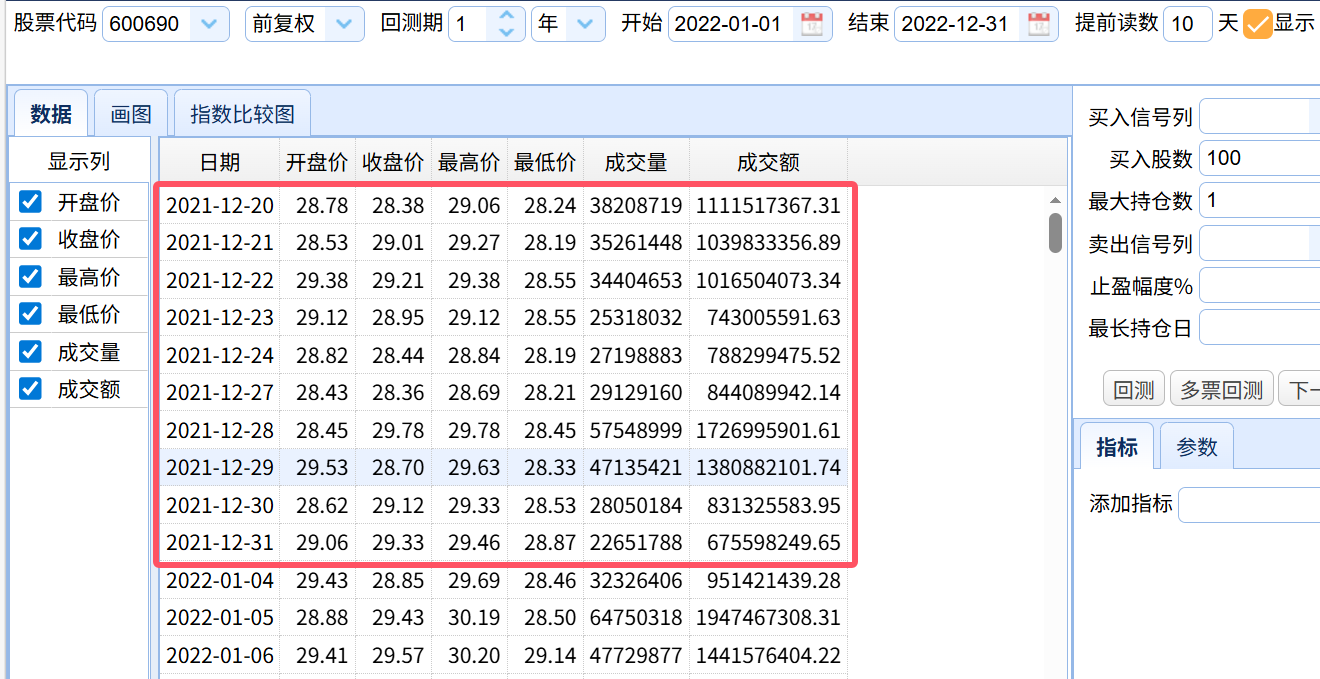Select the row dated 2021-12-22
Screen dimensions: 1320x679
click(504, 281)
